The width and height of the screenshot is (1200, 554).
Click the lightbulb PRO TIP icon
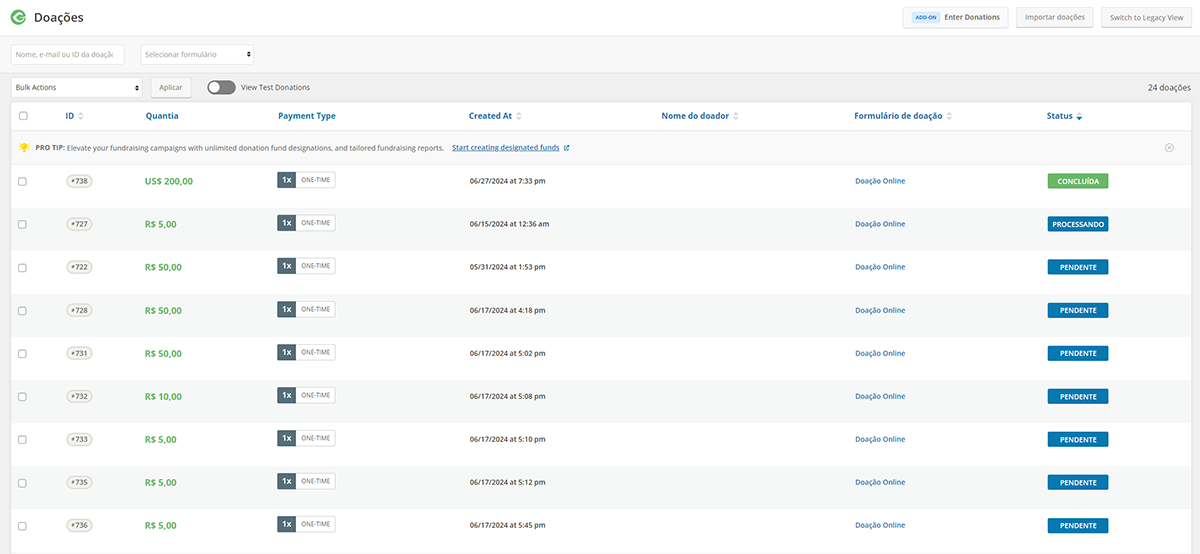click(x=24, y=148)
